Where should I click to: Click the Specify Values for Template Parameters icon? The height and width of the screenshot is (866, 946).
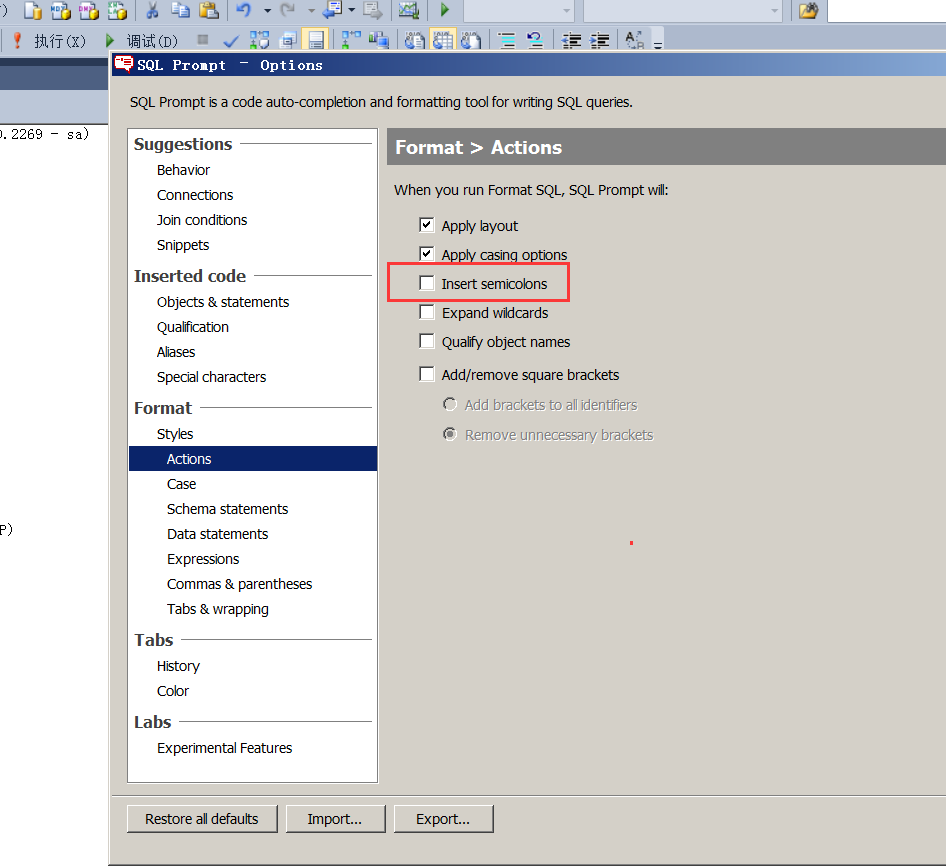point(634,40)
